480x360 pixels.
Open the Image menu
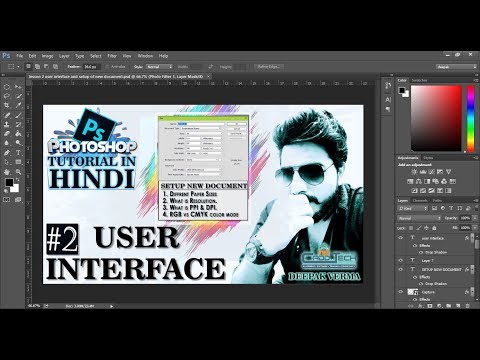pyautogui.click(x=47, y=56)
